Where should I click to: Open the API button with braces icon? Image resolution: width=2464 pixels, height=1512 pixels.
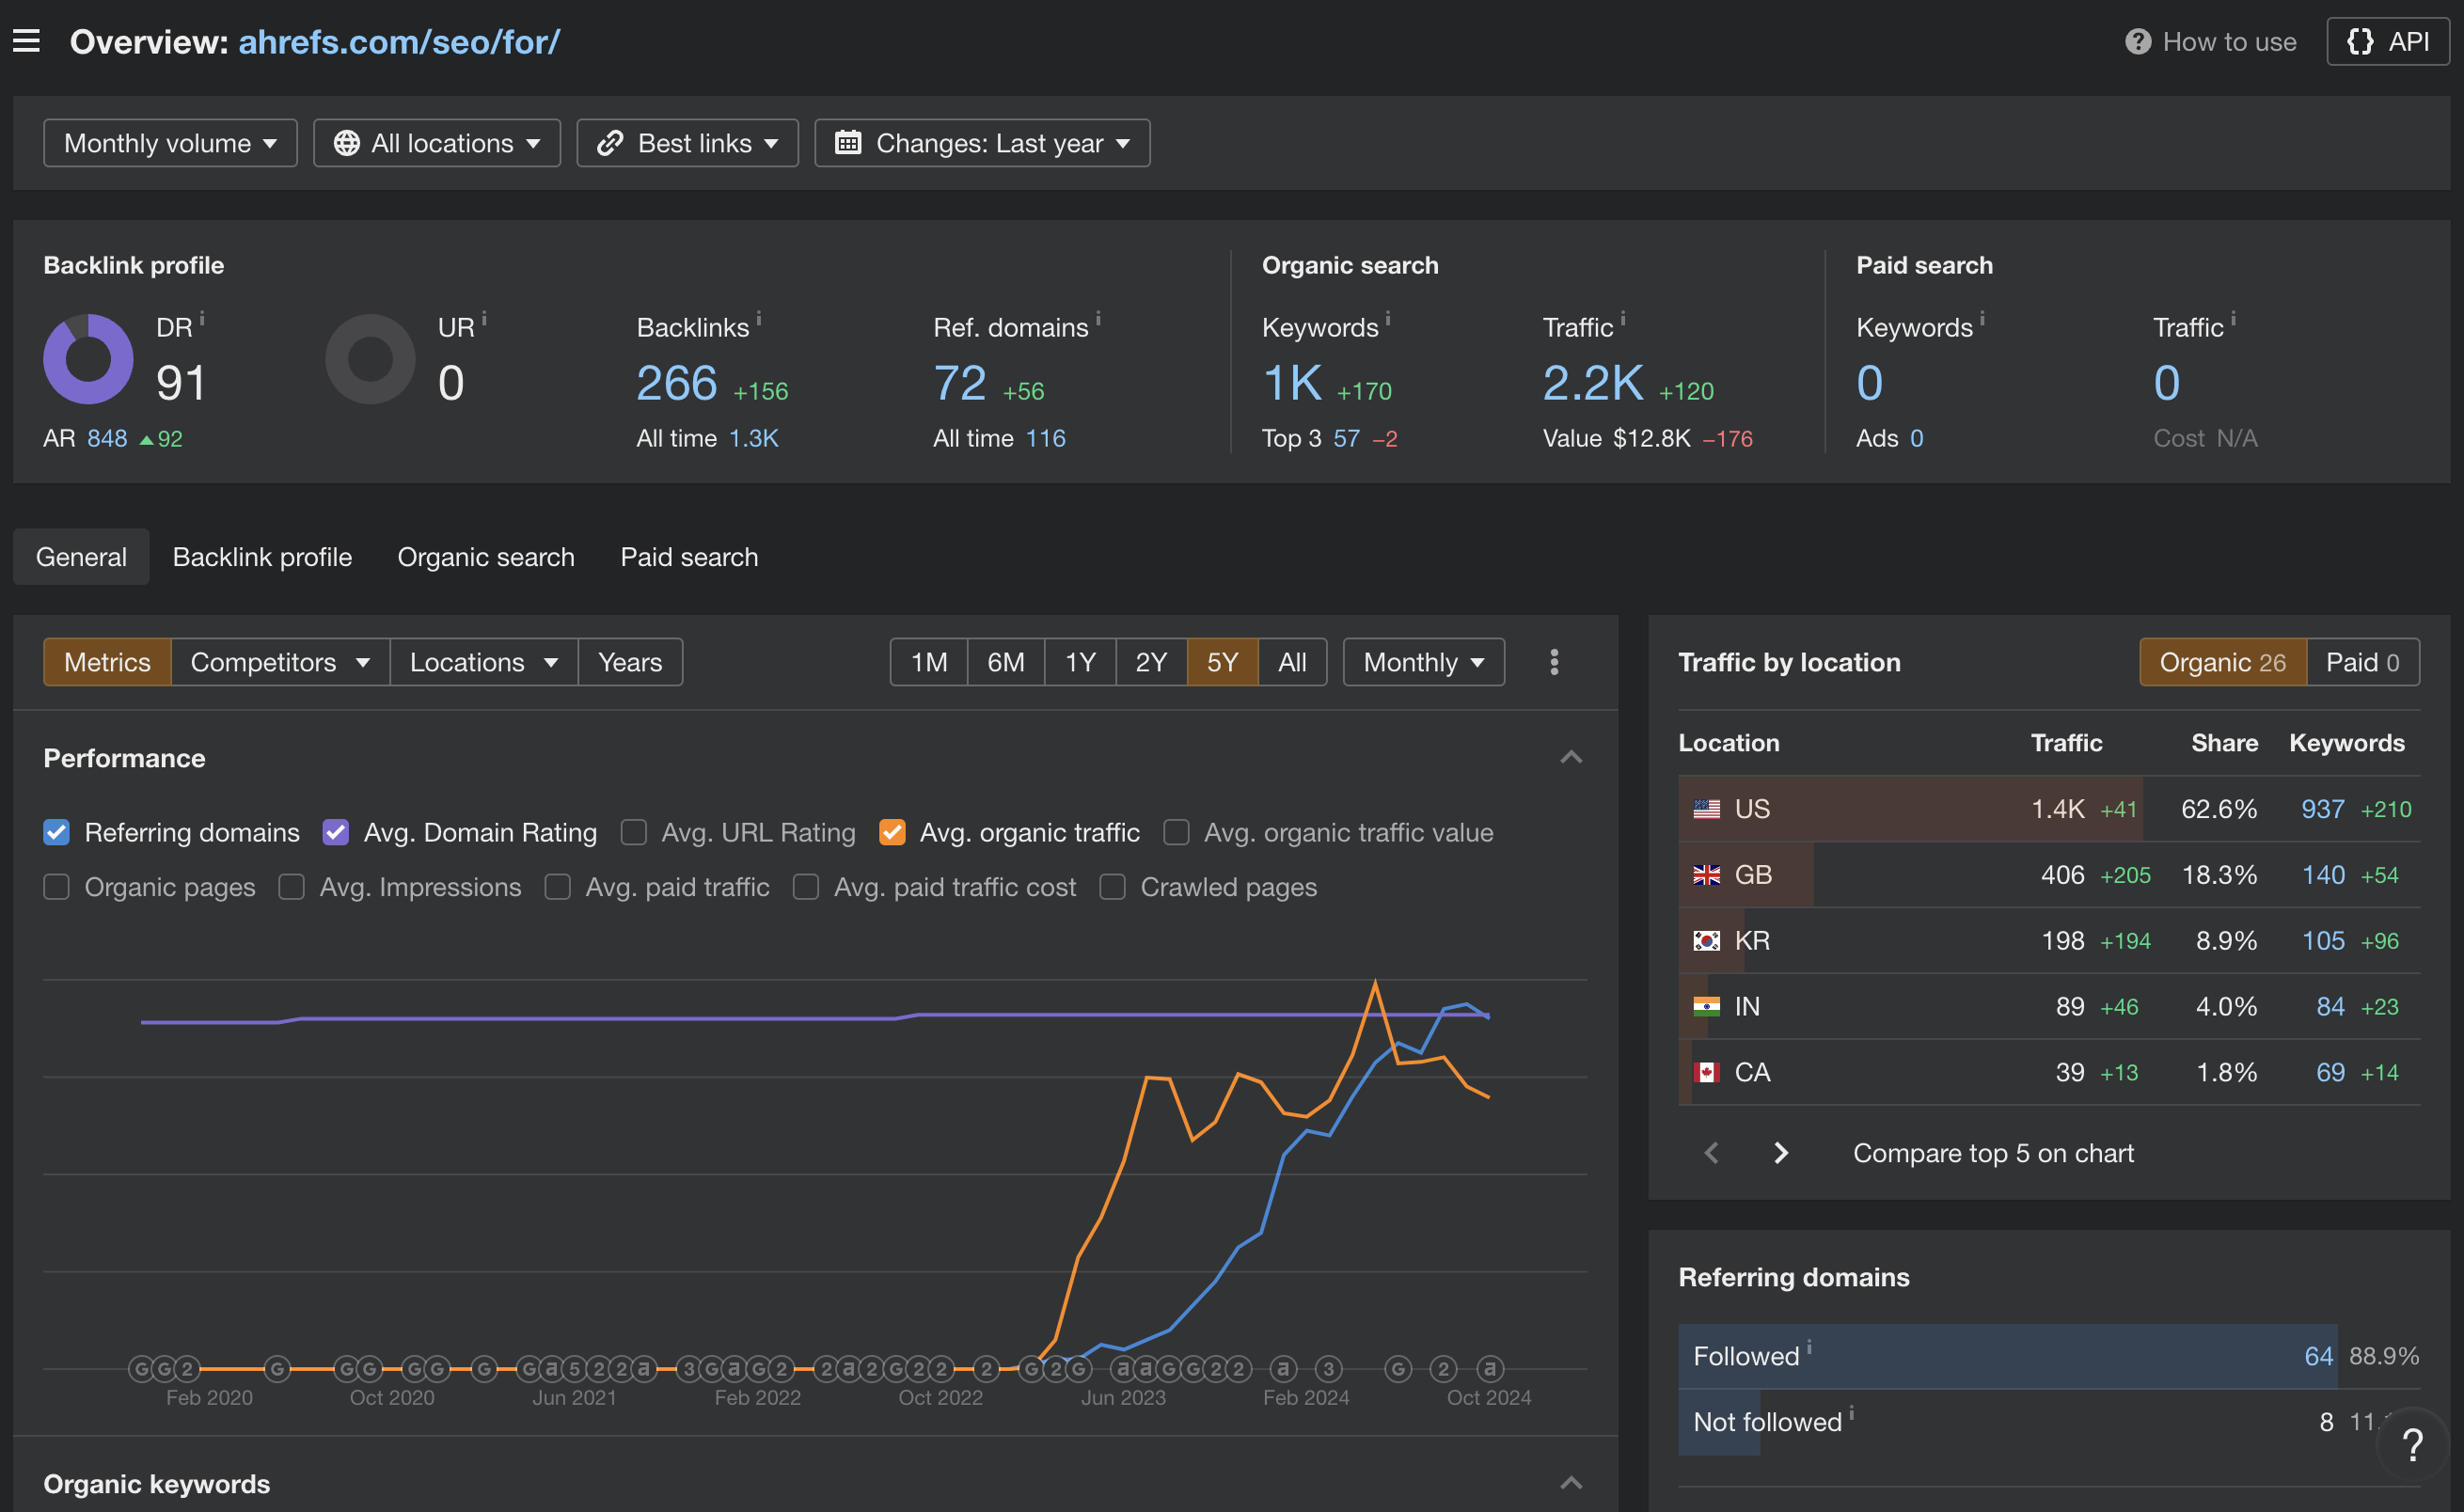(2387, 42)
